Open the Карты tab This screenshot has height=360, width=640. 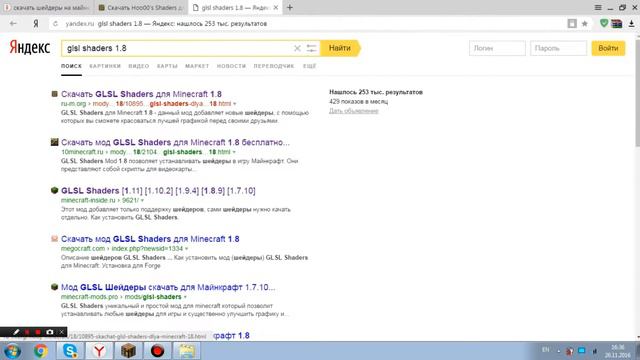(x=167, y=66)
